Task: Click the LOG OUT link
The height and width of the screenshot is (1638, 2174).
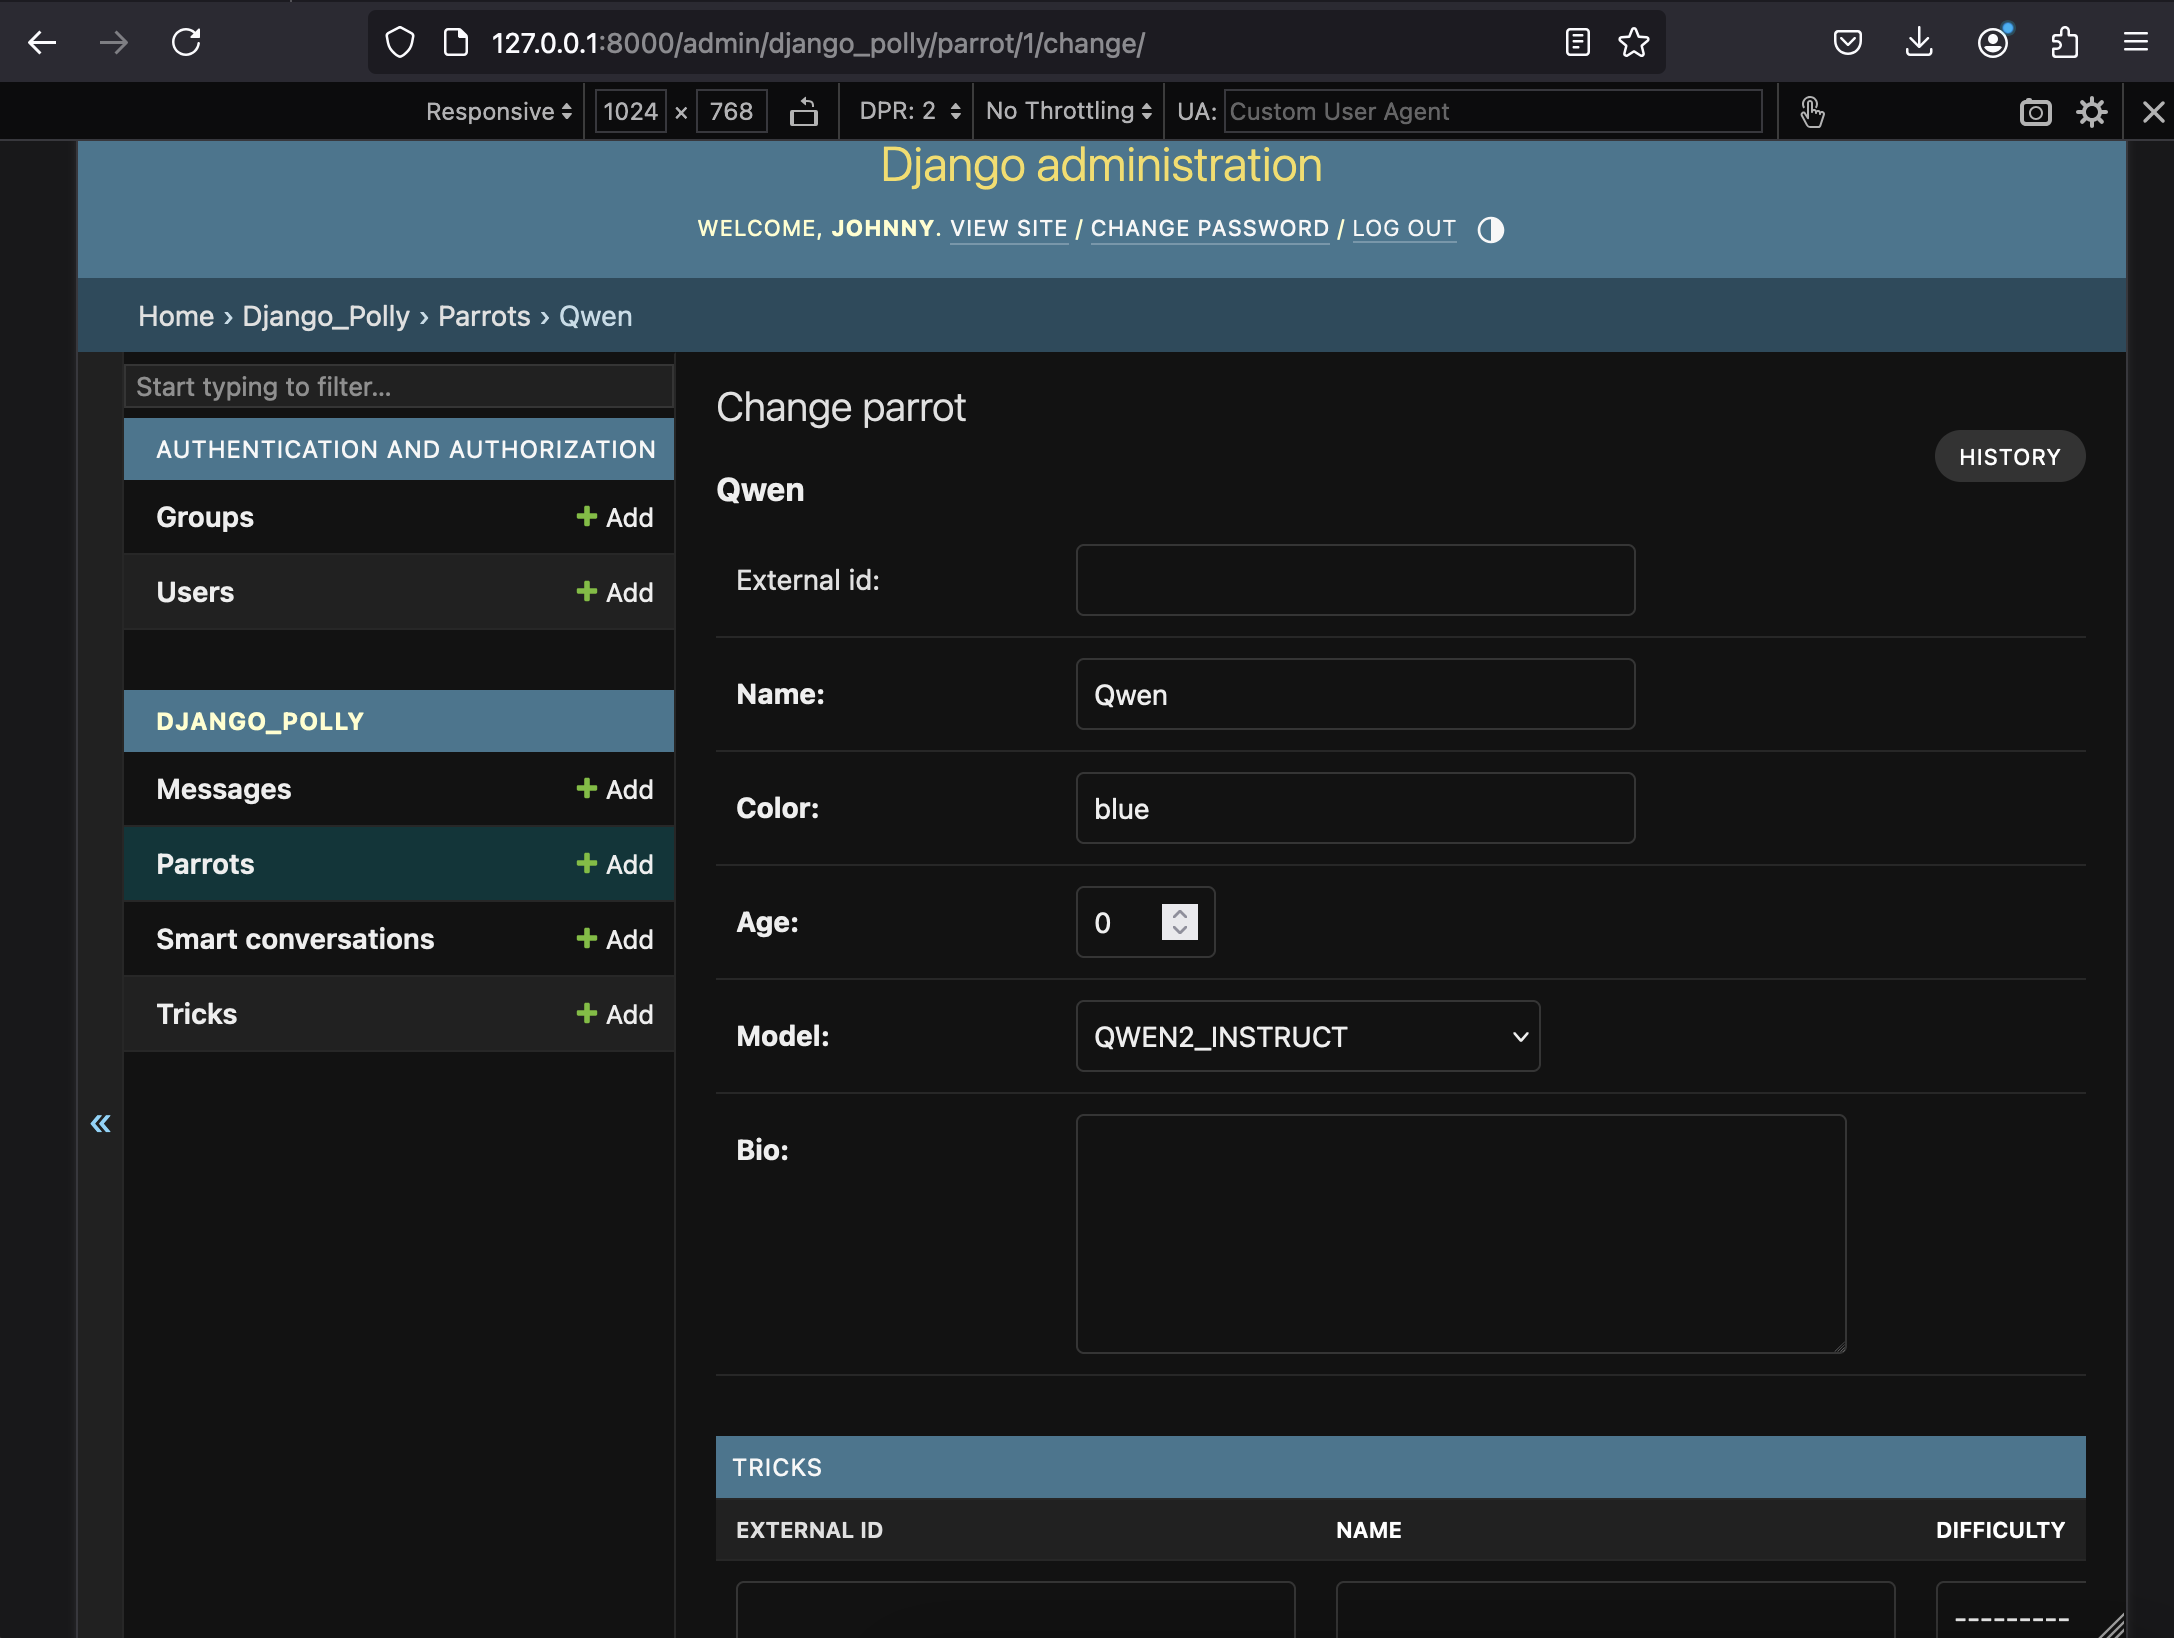Action: (1403, 229)
